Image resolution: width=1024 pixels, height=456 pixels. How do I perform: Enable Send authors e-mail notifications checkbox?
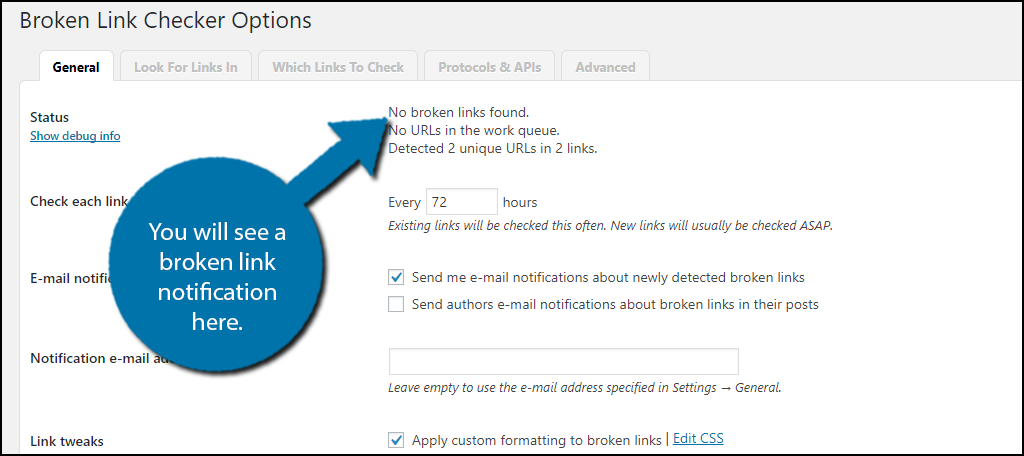396,304
